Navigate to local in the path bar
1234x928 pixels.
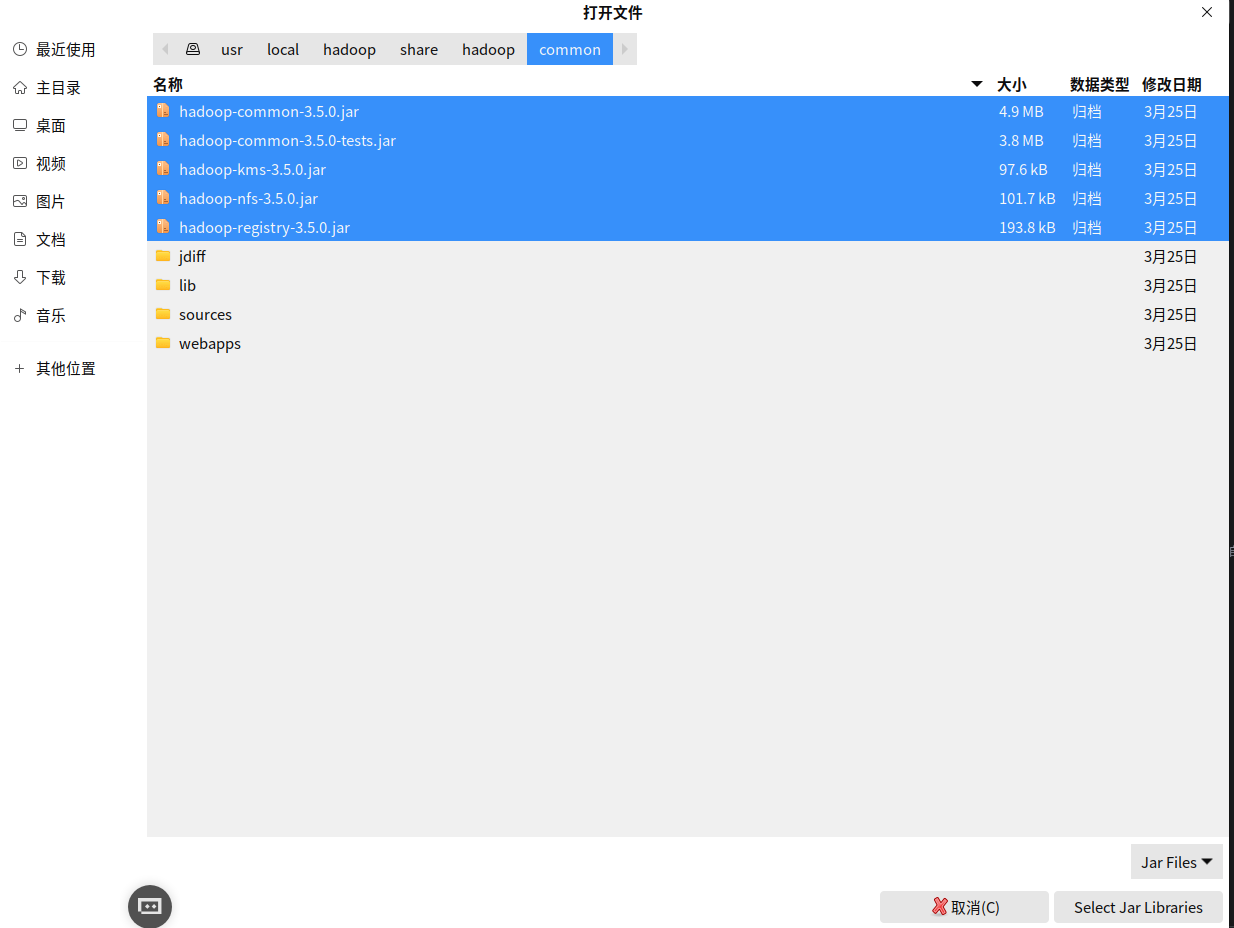[x=283, y=49]
